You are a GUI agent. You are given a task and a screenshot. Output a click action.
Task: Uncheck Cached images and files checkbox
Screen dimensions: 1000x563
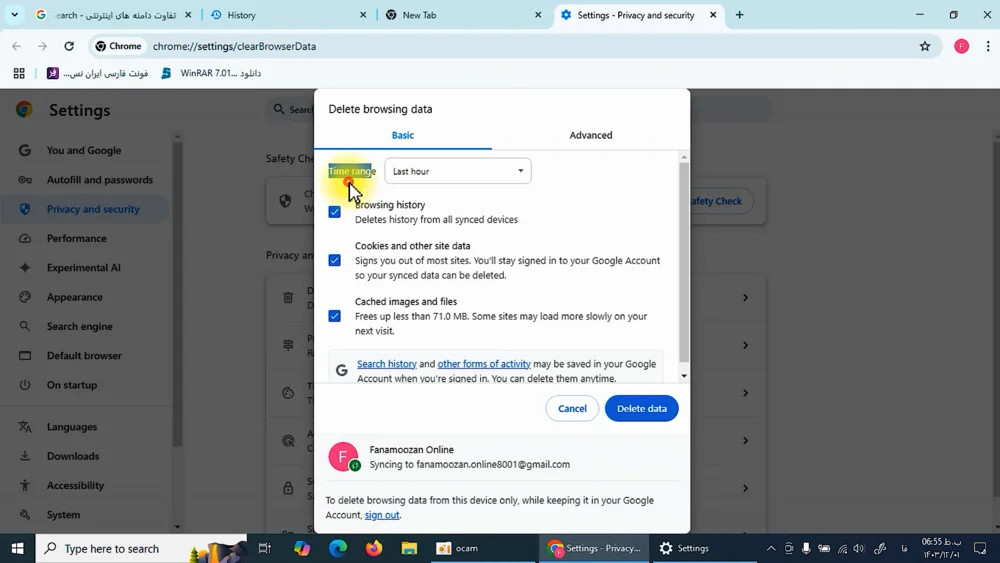point(334,316)
